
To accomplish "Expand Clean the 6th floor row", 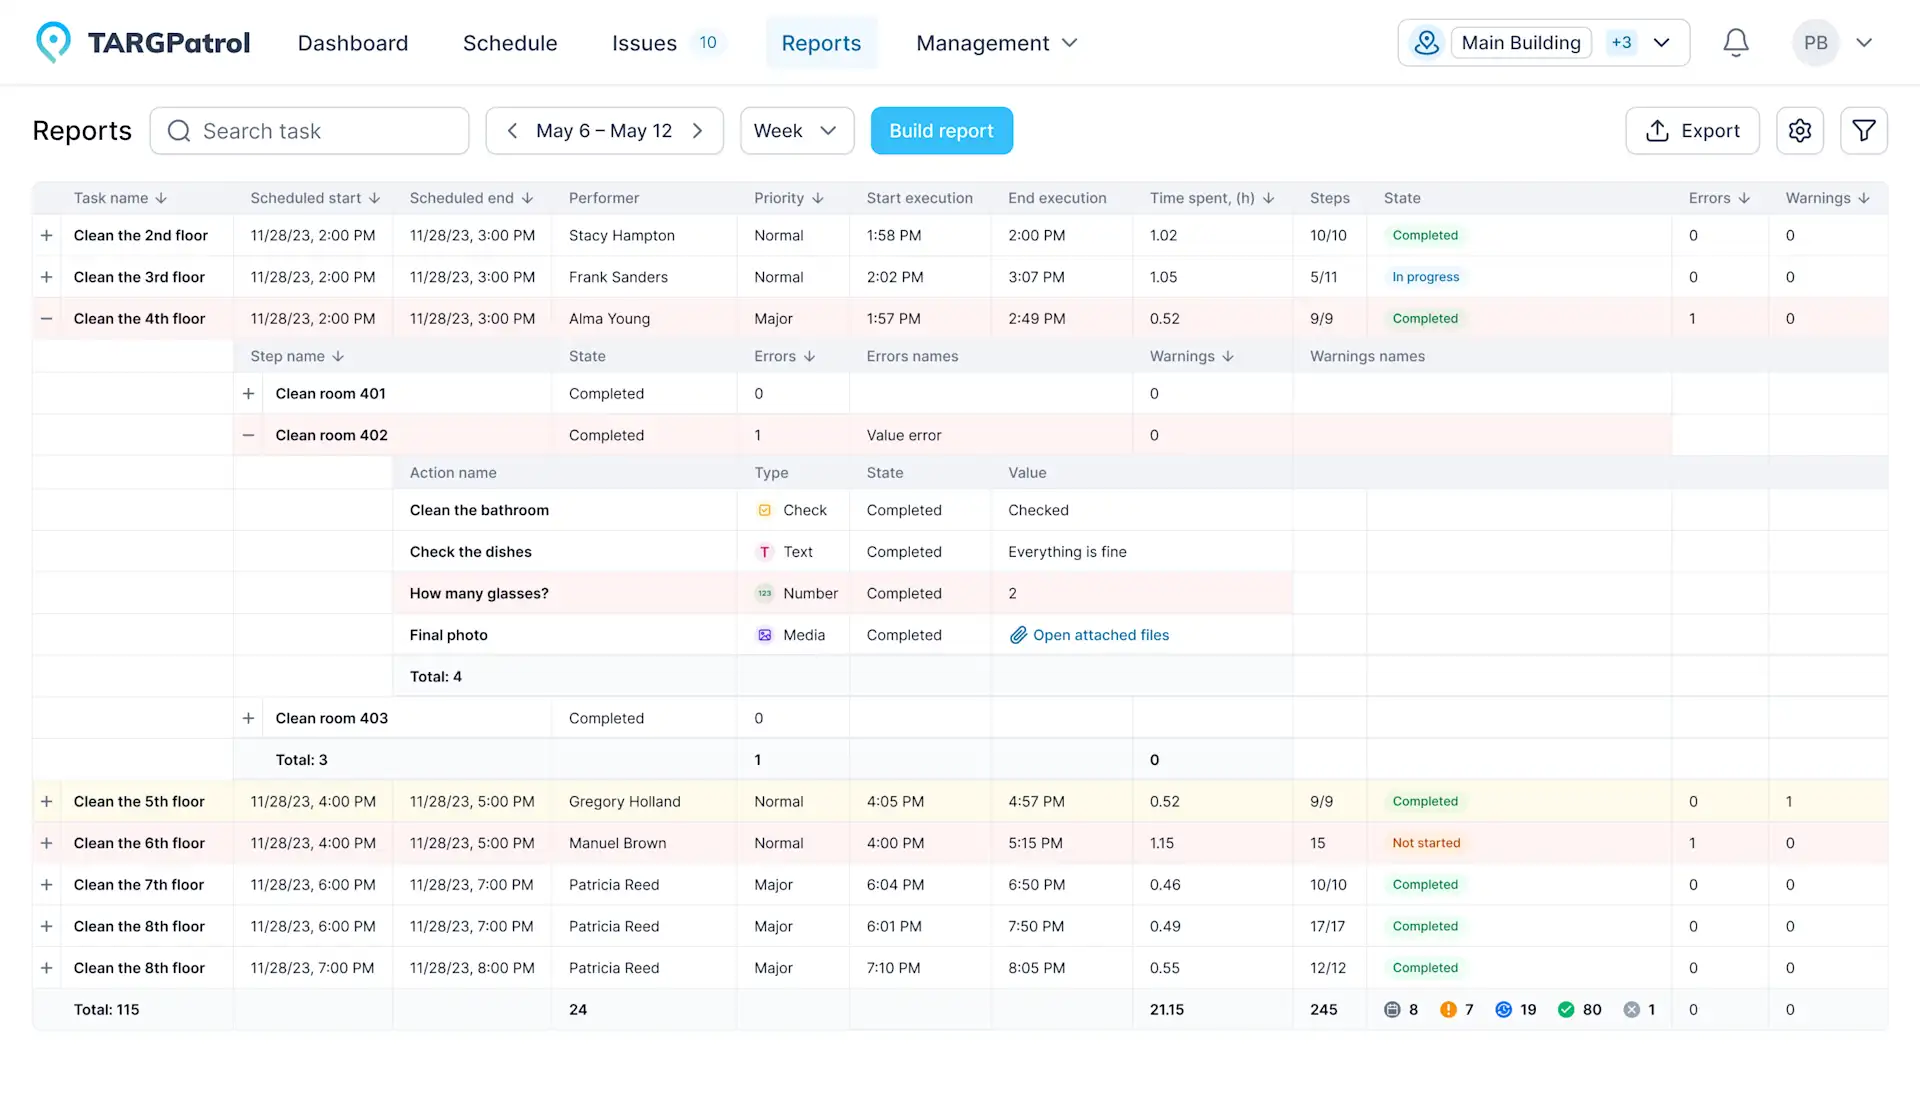I will point(46,844).
